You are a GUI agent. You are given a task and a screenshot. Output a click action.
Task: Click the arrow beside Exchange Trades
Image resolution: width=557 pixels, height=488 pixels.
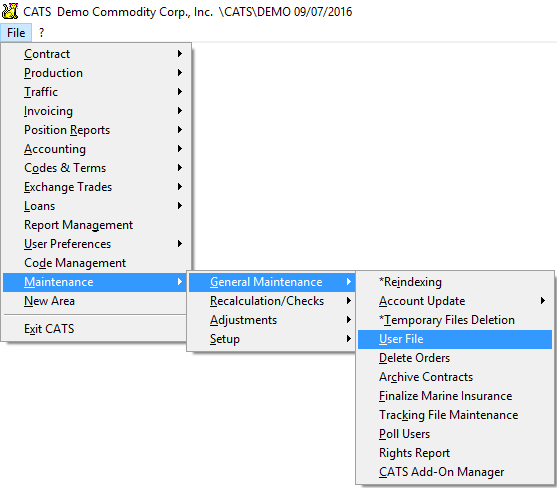click(180, 186)
